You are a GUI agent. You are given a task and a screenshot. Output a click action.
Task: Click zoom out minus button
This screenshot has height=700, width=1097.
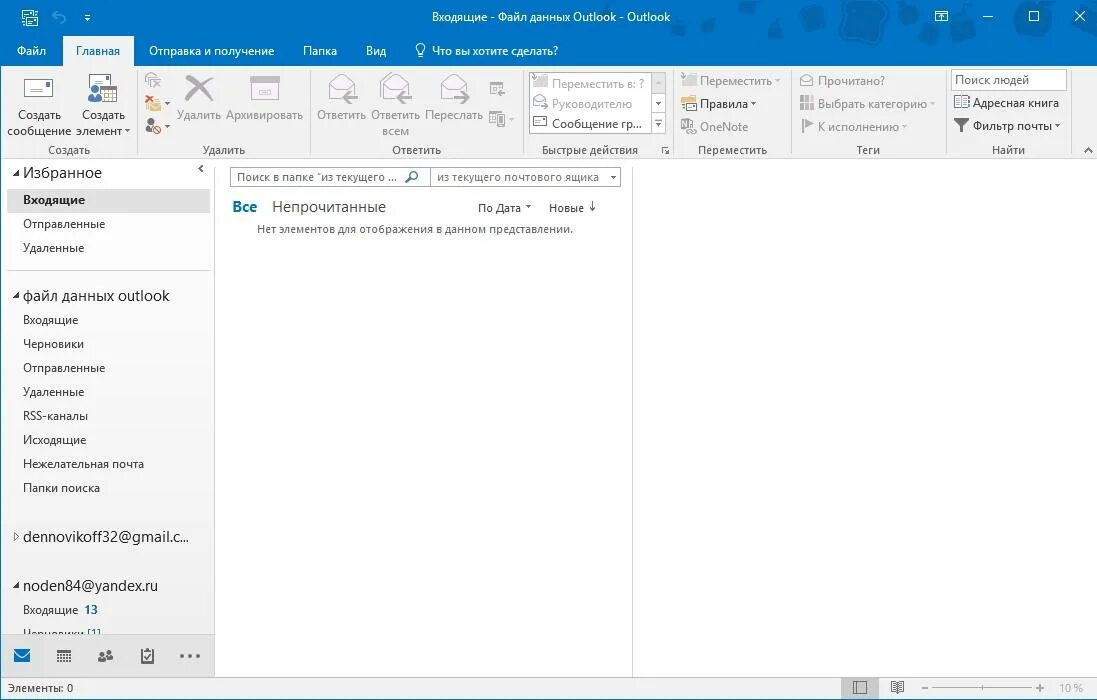925,688
